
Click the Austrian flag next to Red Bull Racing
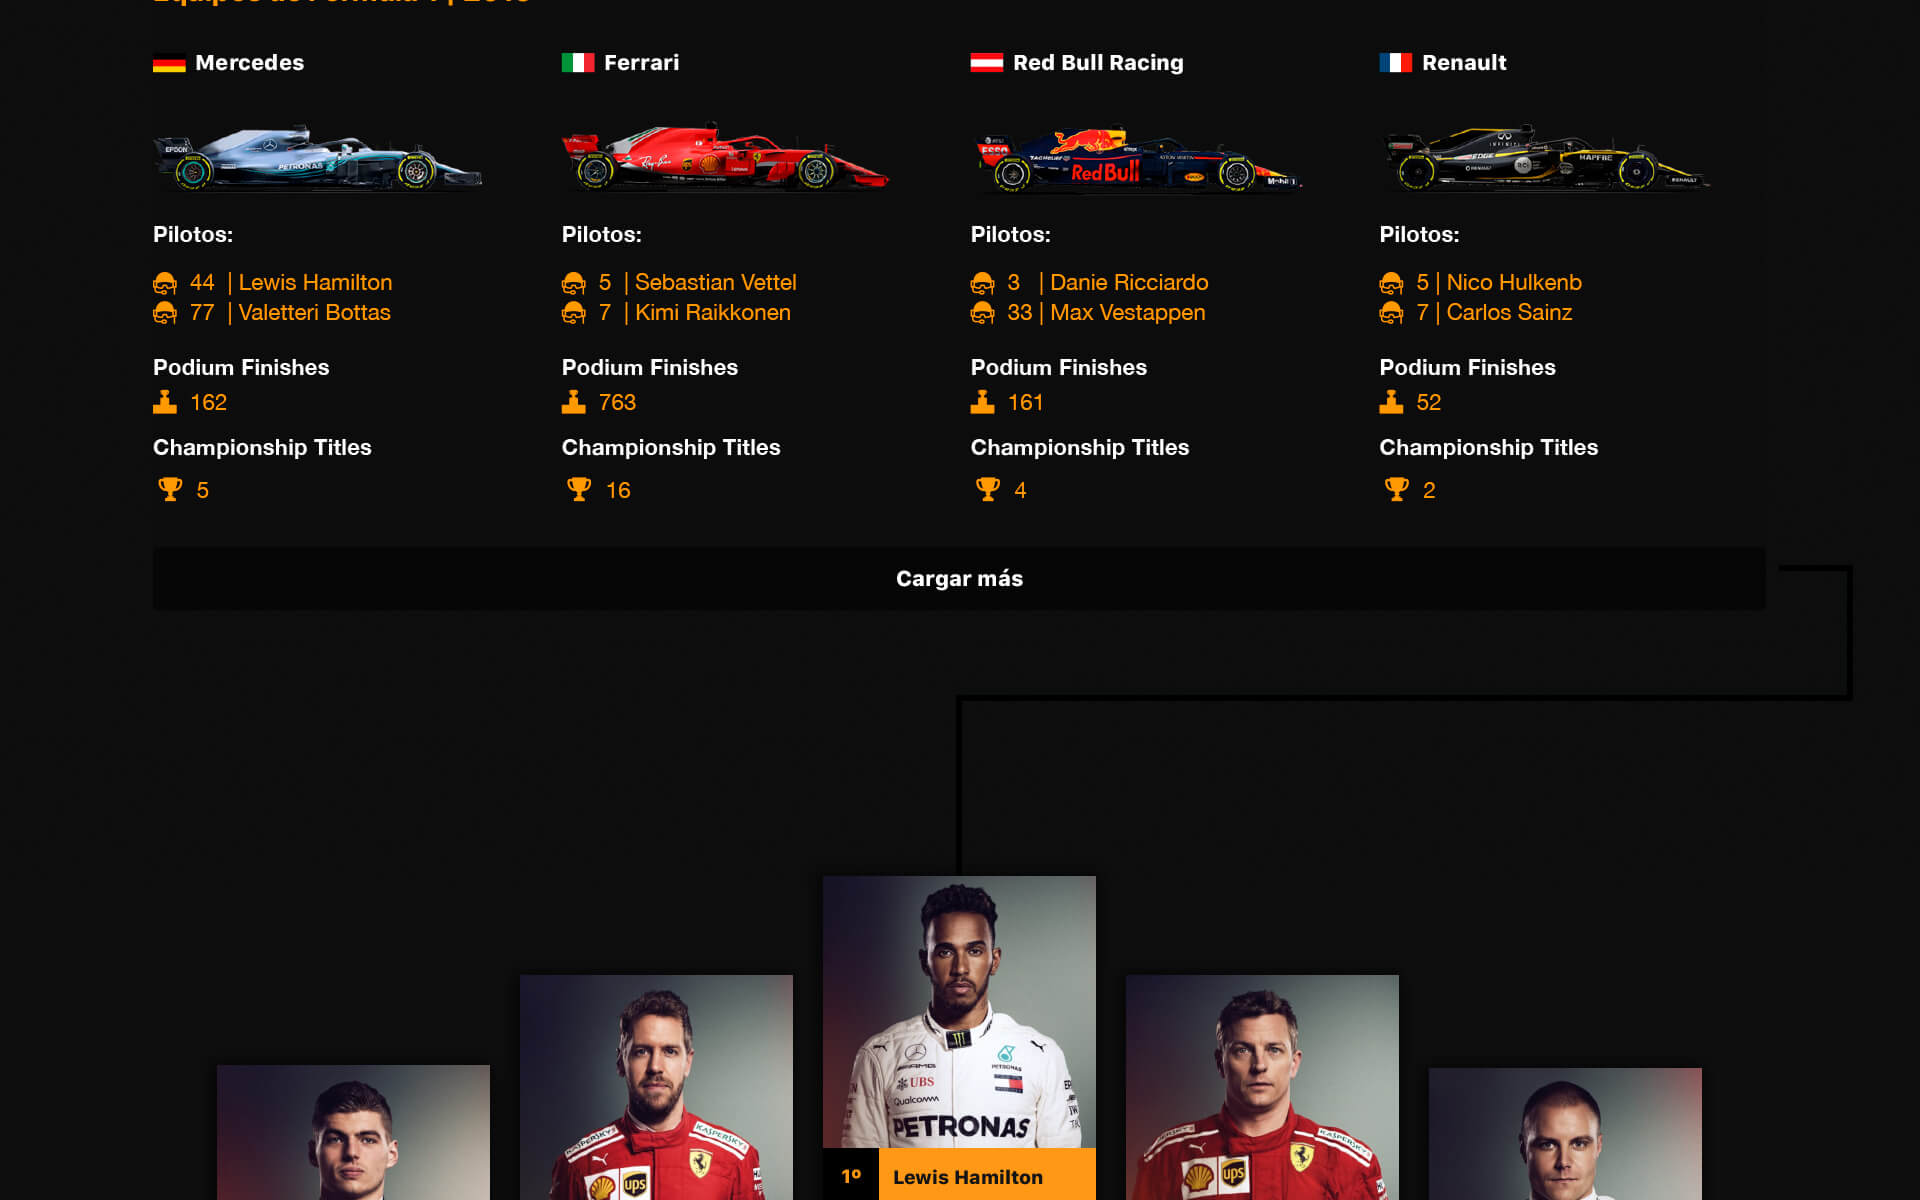[x=986, y=63]
